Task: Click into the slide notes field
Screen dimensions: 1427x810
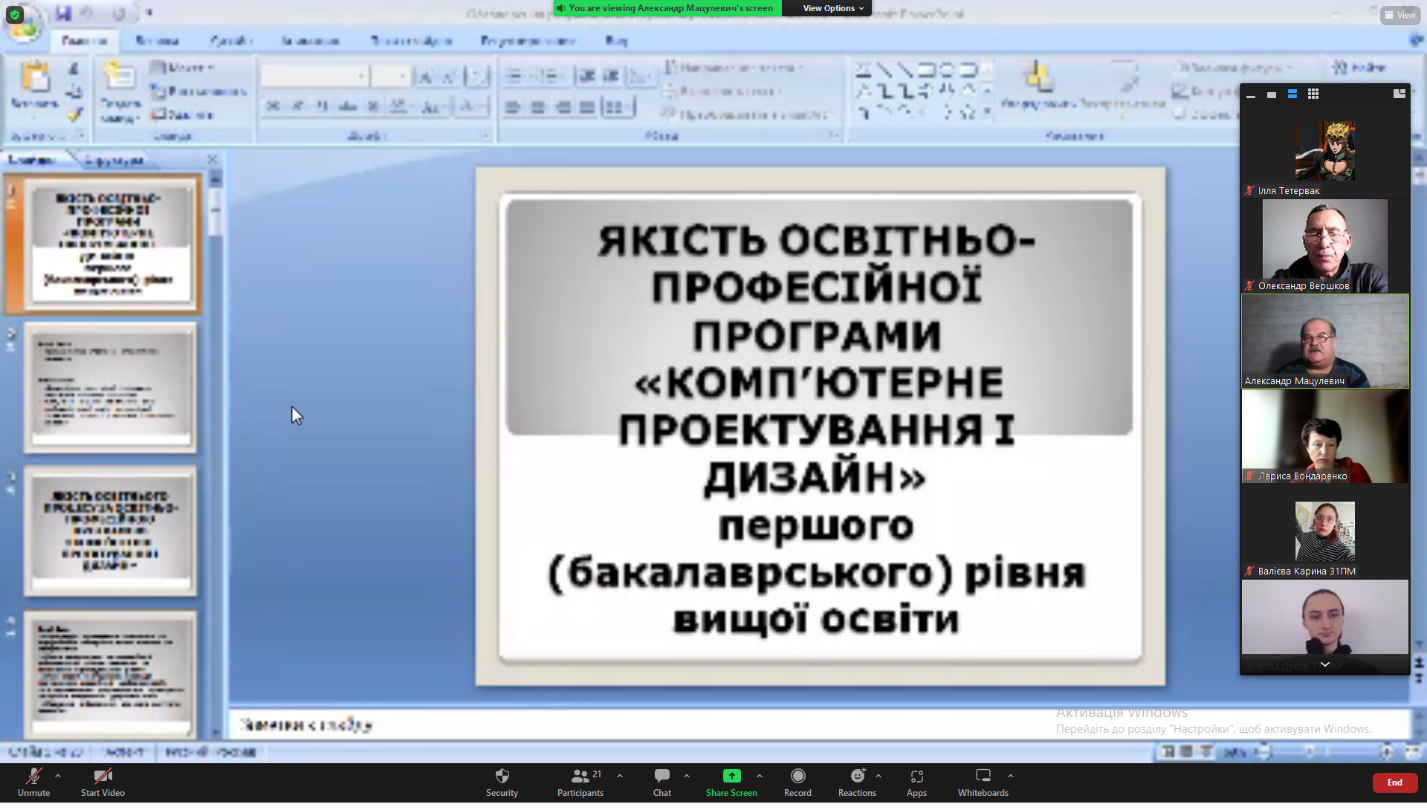Action: 820,724
